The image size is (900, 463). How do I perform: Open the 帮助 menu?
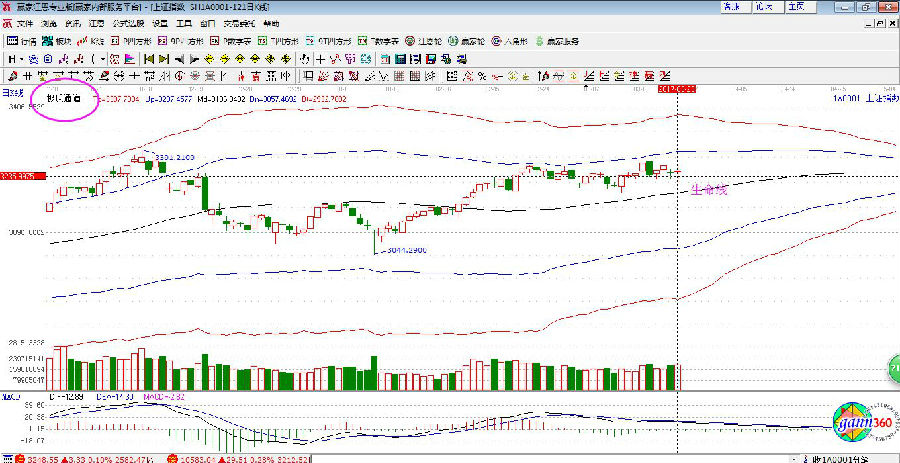pos(272,23)
